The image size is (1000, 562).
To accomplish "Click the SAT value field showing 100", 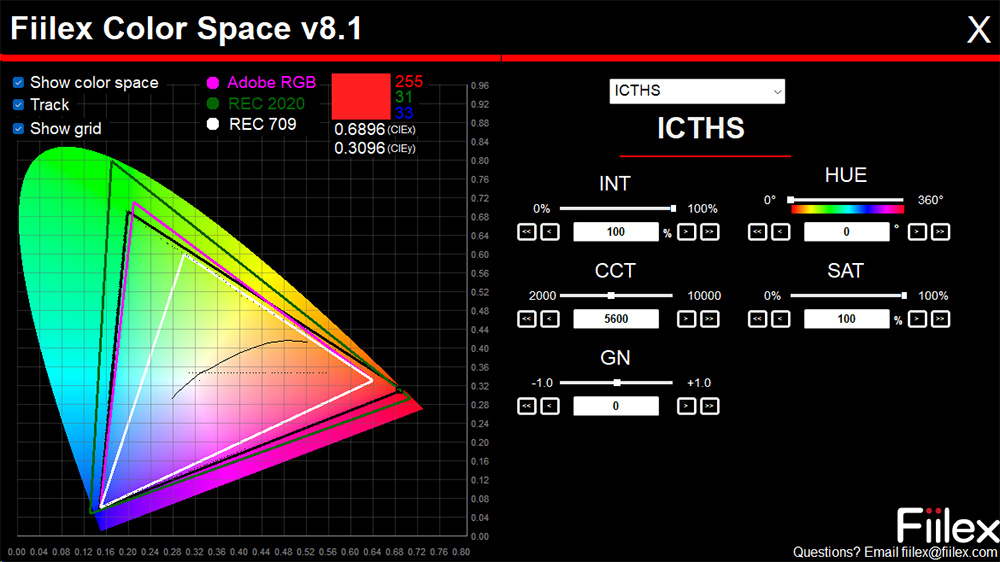I will tap(846, 319).
